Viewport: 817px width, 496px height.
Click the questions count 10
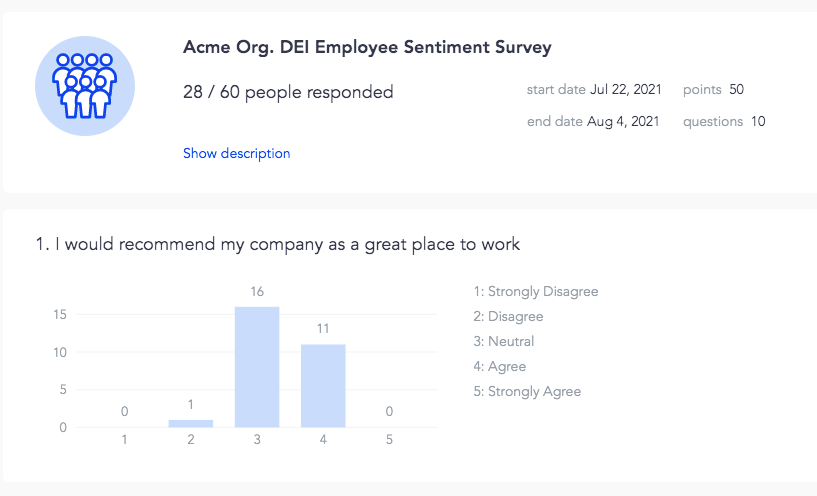coord(758,121)
